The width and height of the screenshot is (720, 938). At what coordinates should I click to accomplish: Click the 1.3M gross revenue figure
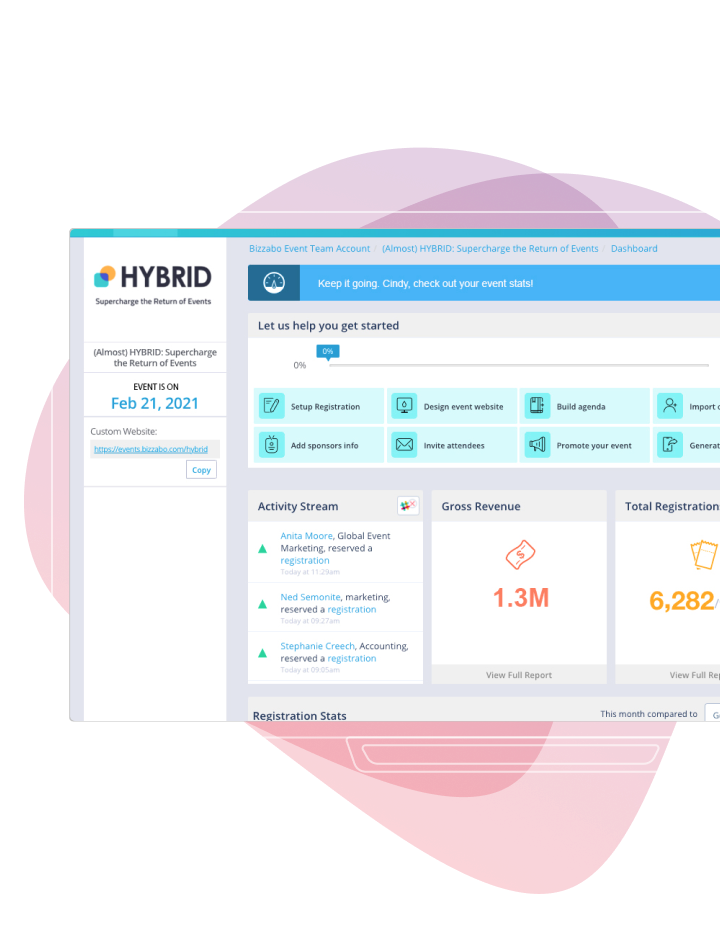tap(520, 598)
